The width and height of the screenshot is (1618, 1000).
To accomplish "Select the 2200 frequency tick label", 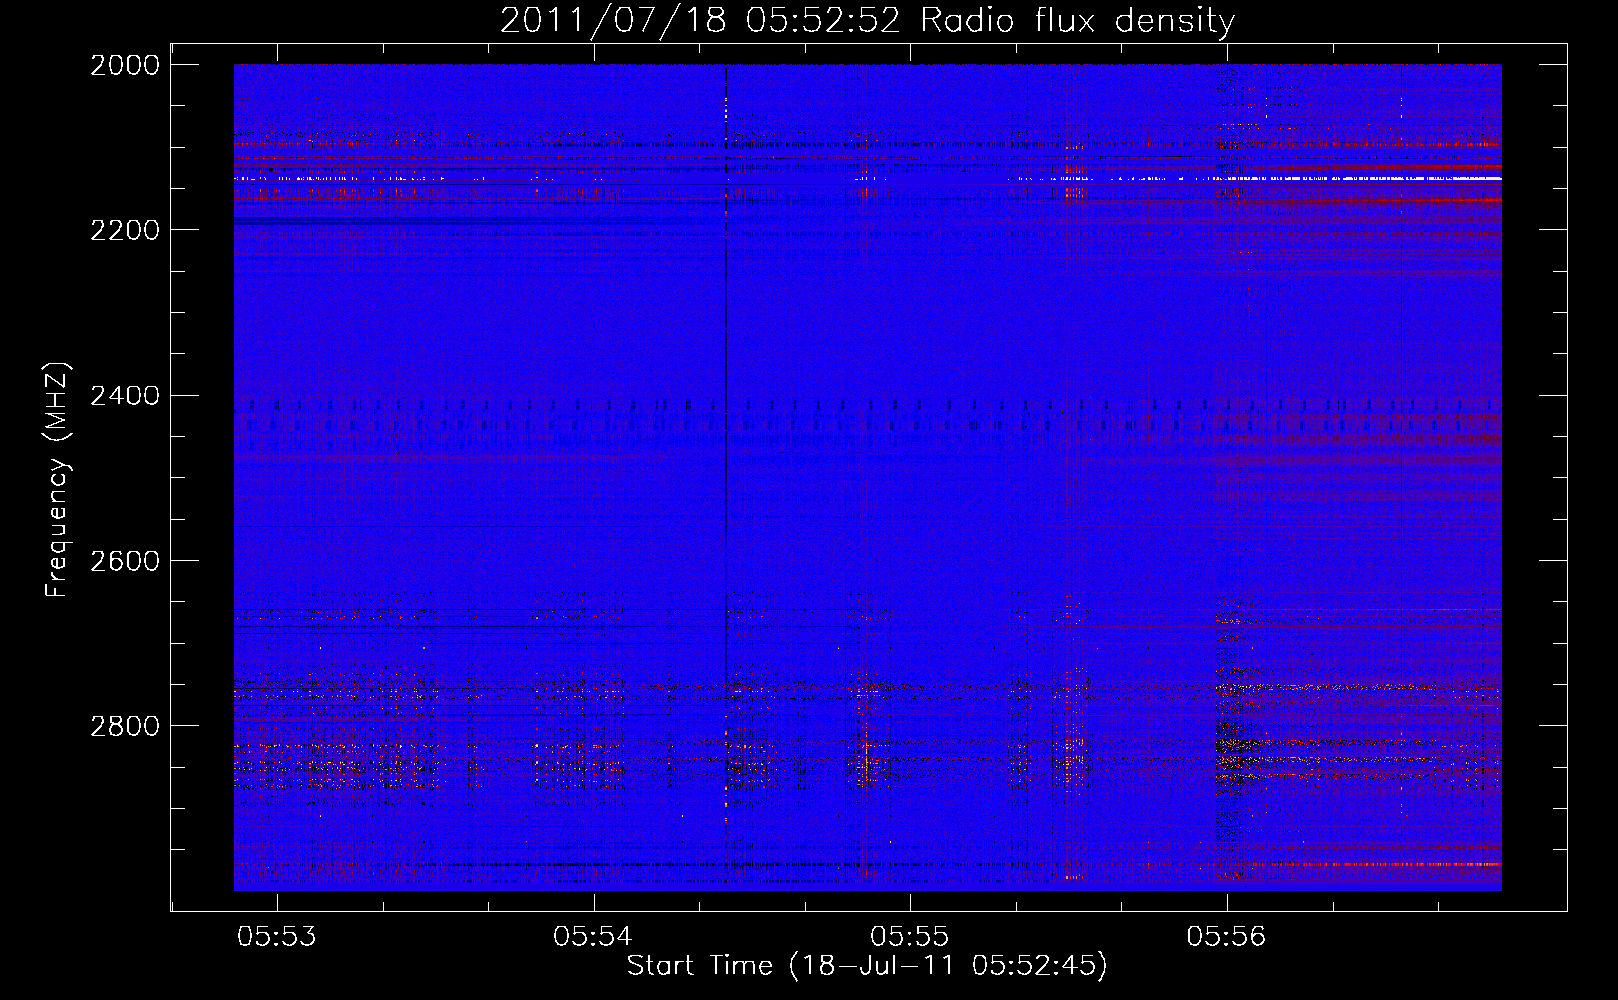I will 125,230.
